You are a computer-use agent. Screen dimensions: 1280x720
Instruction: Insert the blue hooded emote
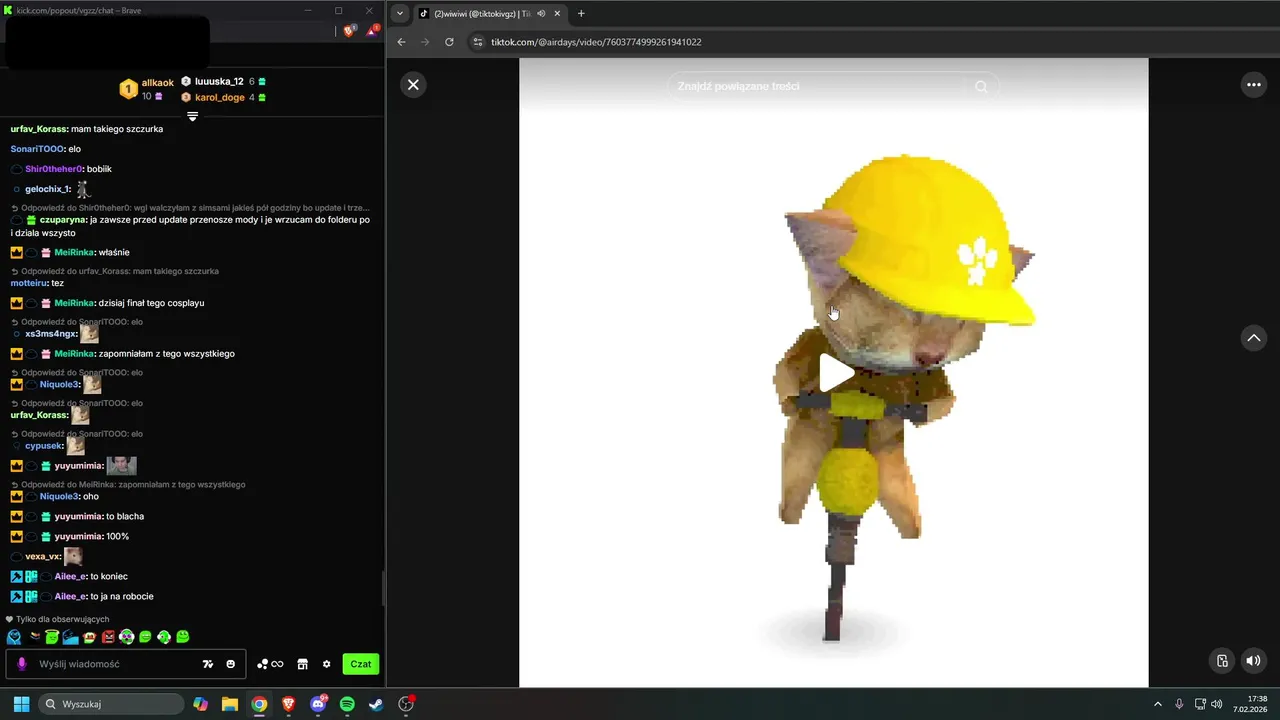pos(14,637)
